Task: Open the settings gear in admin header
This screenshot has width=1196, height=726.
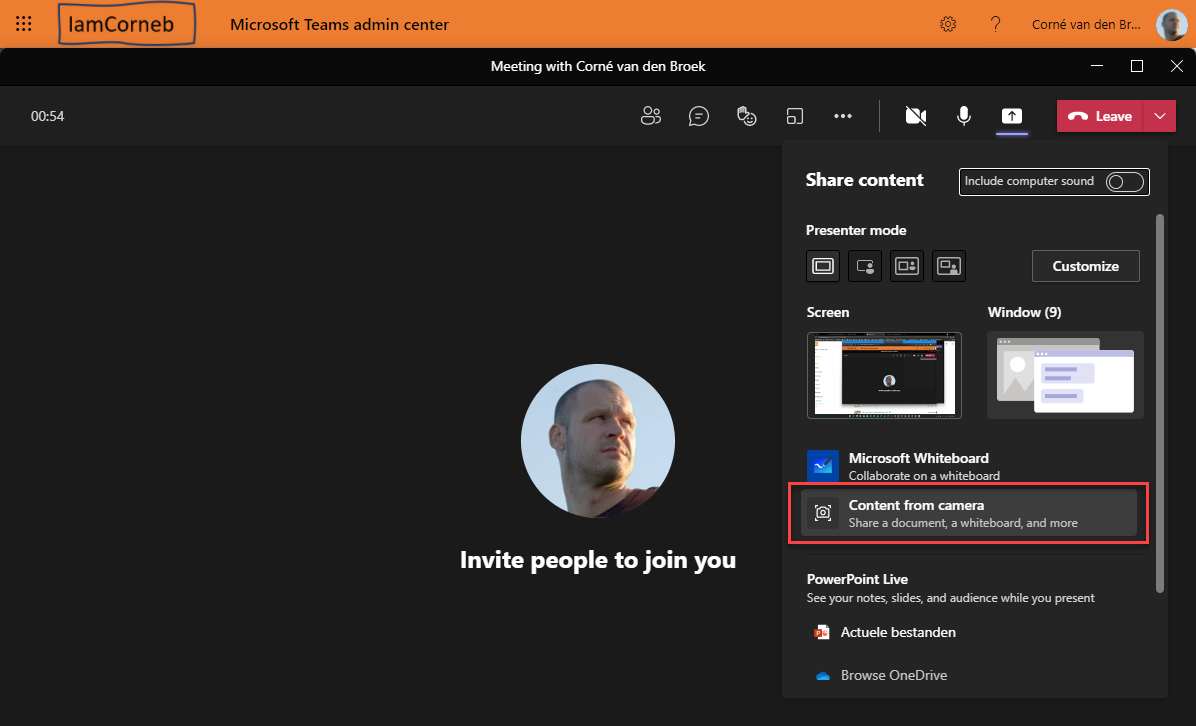Action: (948, 24)
